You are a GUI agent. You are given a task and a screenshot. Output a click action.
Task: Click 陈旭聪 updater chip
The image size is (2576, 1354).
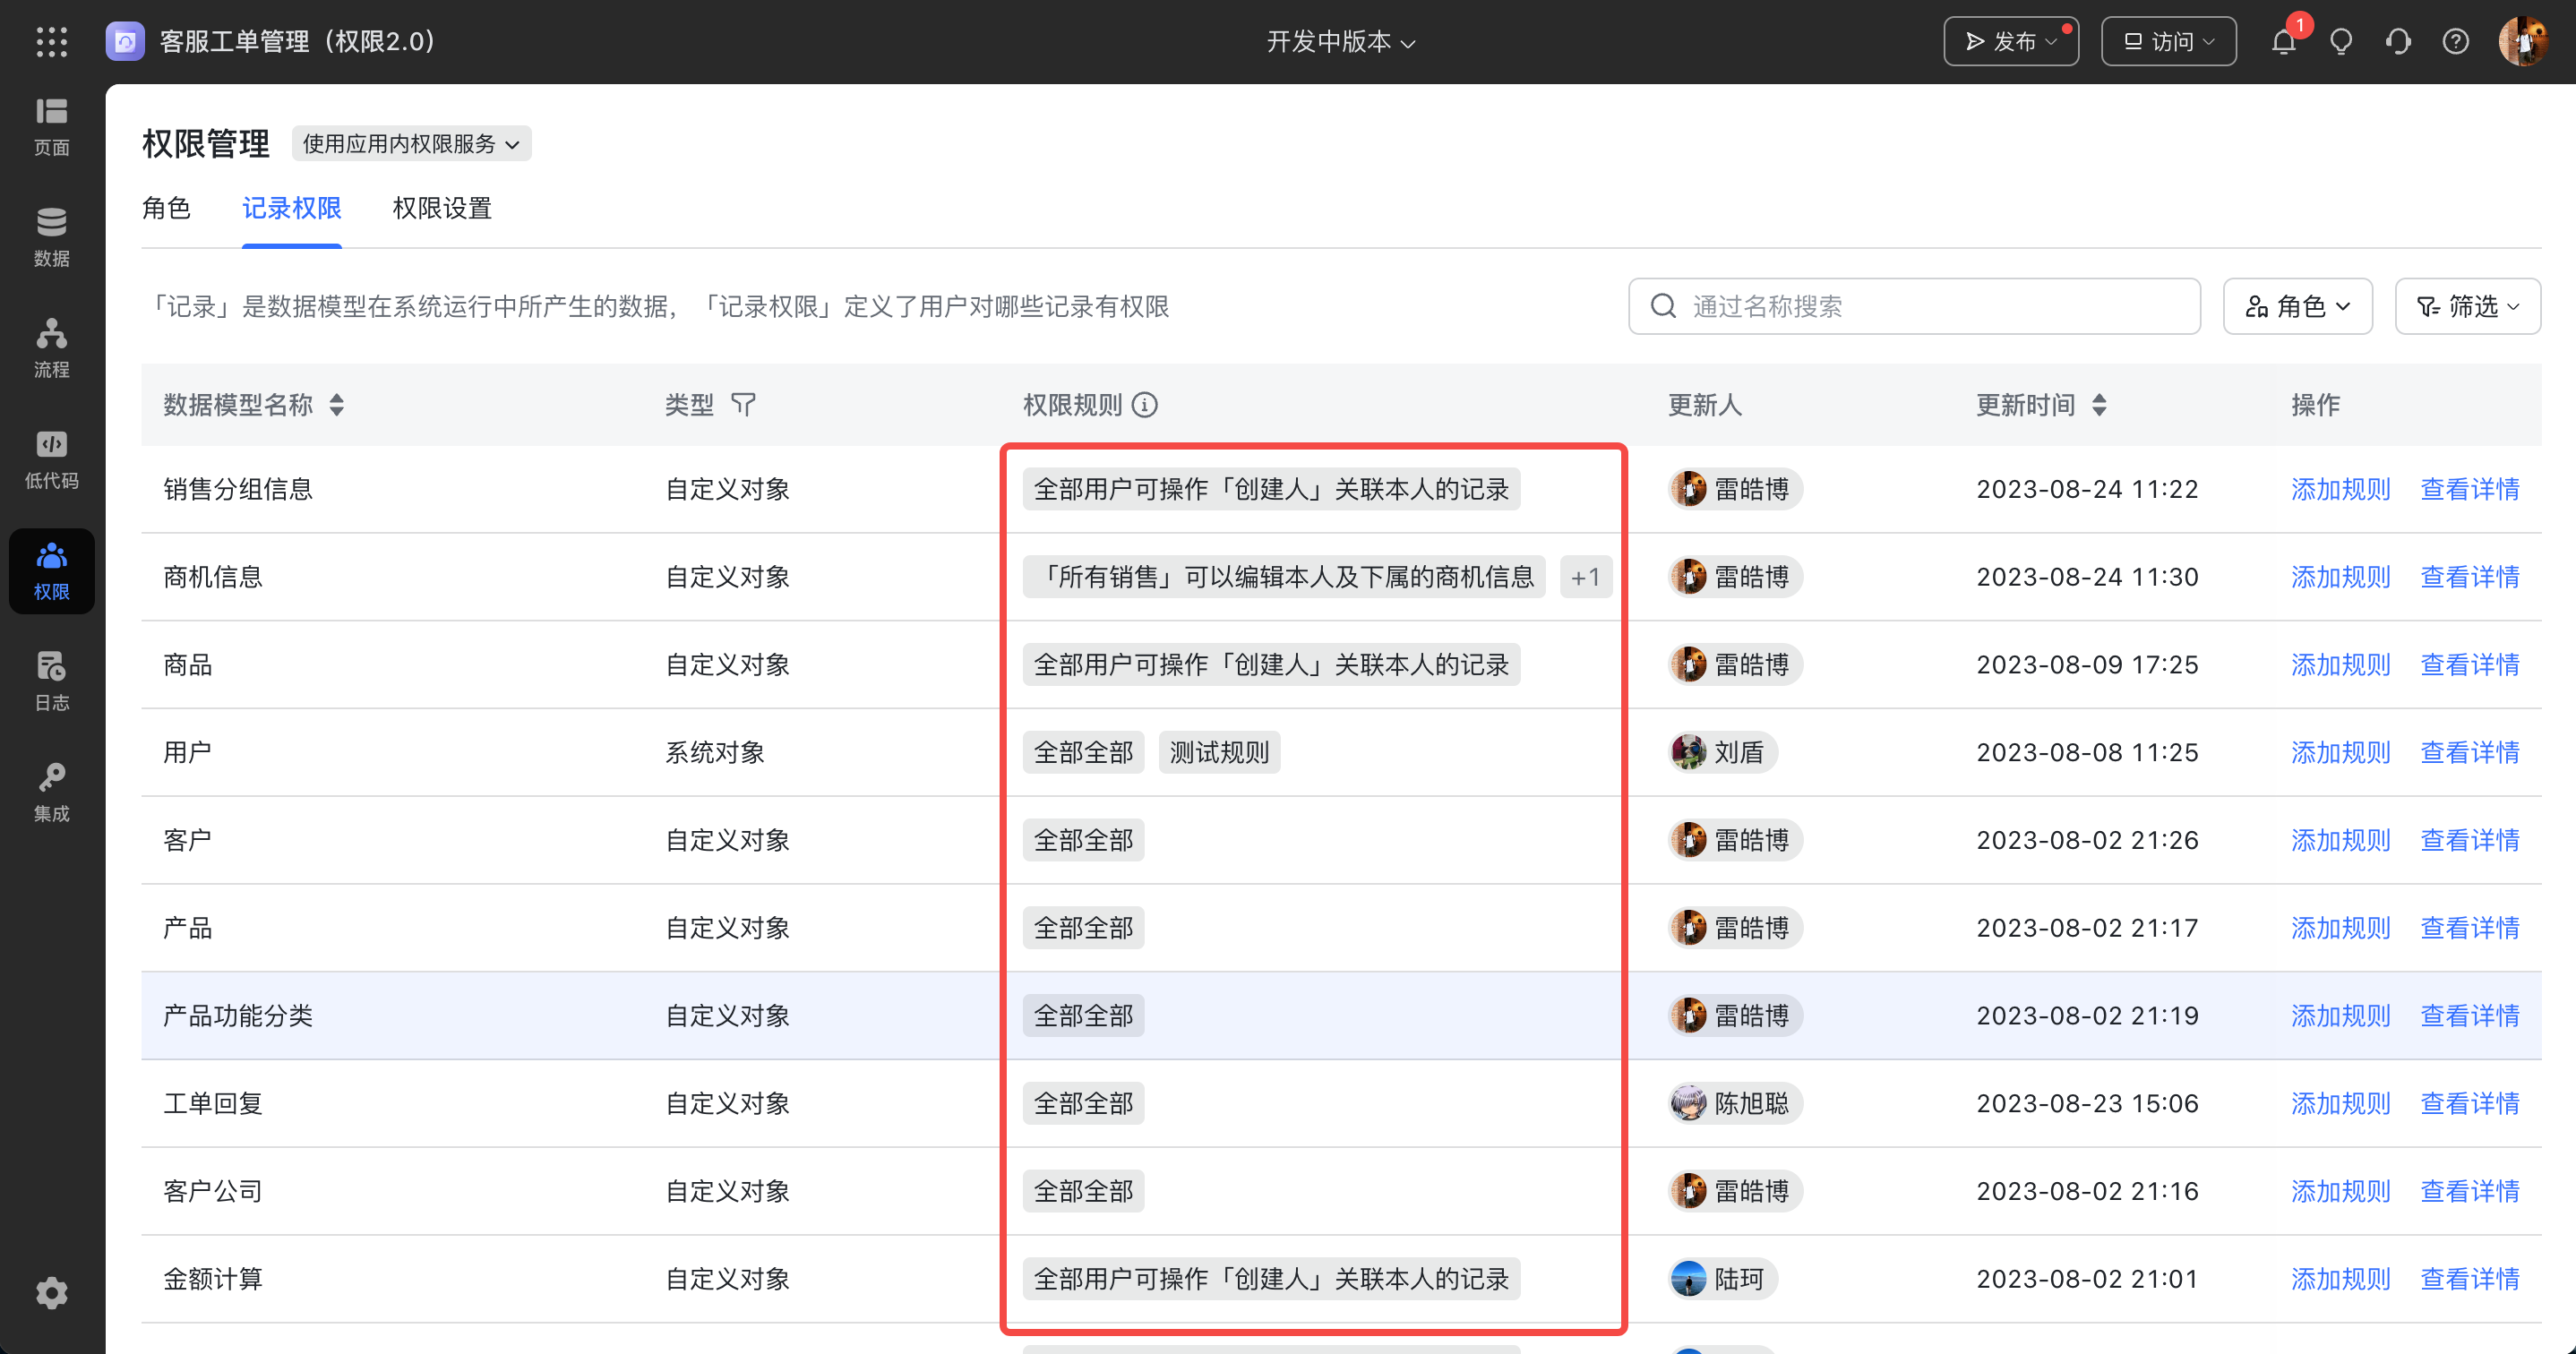pos(1735,1103)
